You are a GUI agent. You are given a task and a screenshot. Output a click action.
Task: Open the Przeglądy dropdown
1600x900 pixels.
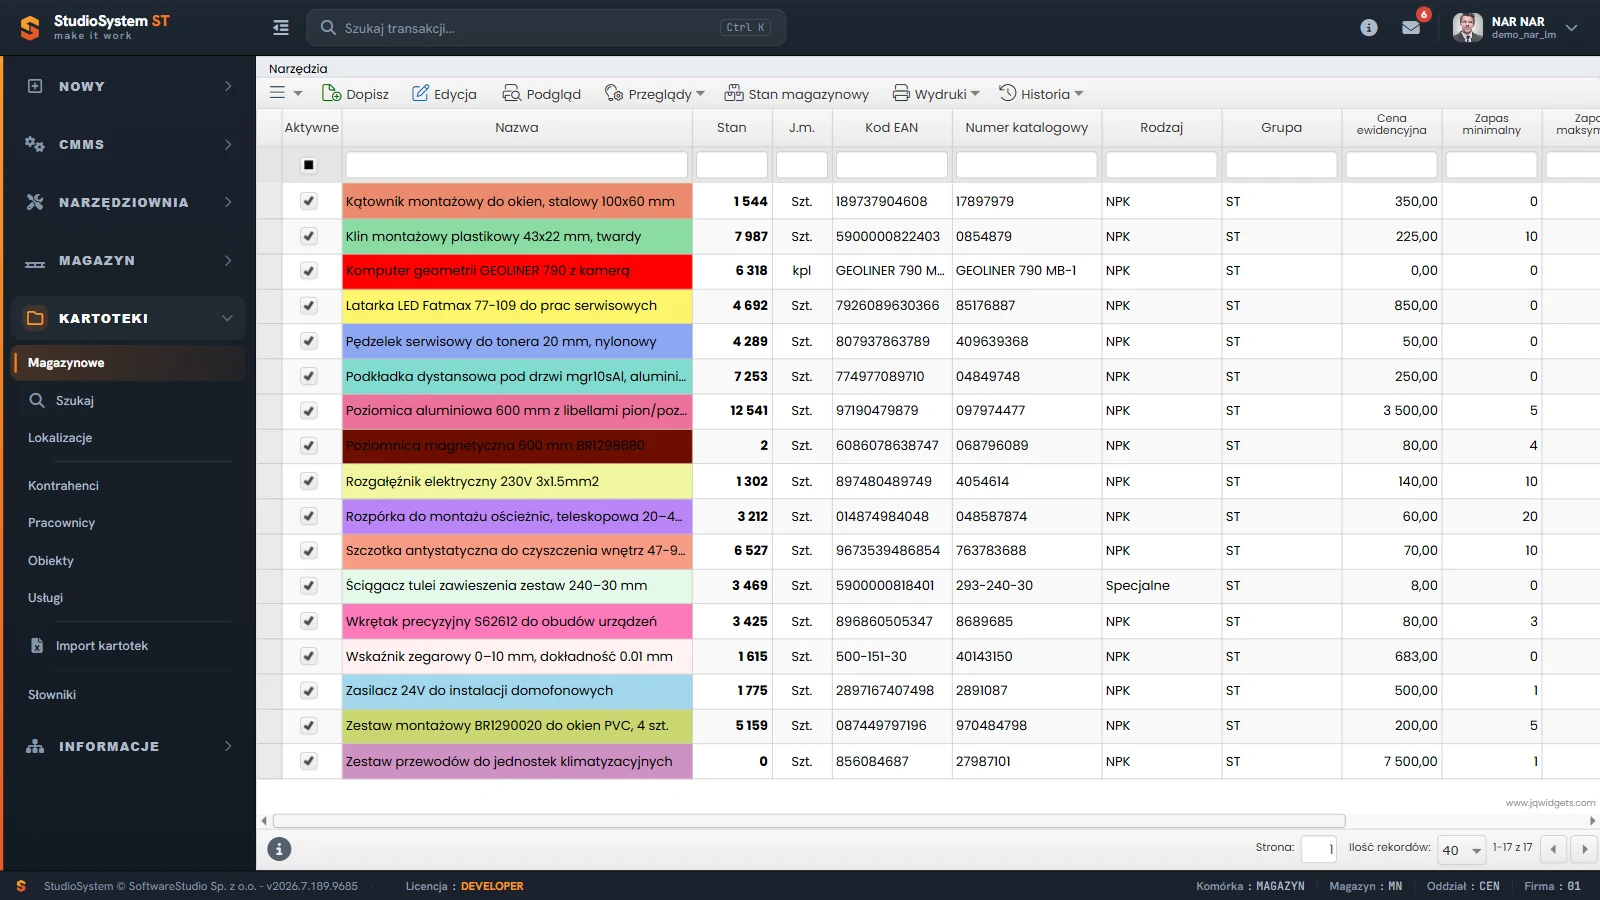655,93
